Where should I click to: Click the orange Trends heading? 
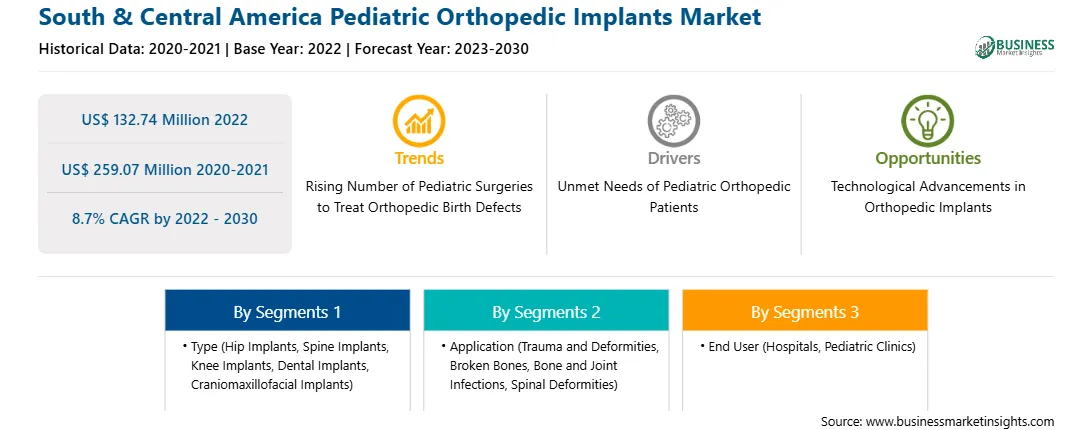pos(419,158)
